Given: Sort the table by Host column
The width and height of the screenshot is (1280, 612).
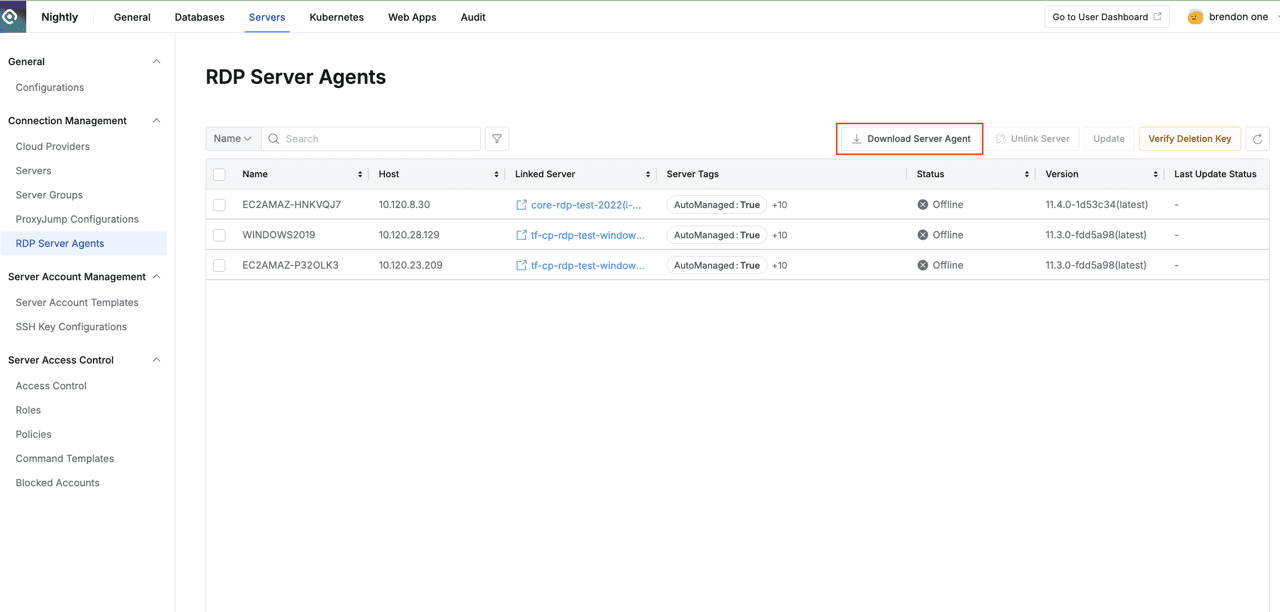Looking at the screenshot, I should (x=498, y=173).
